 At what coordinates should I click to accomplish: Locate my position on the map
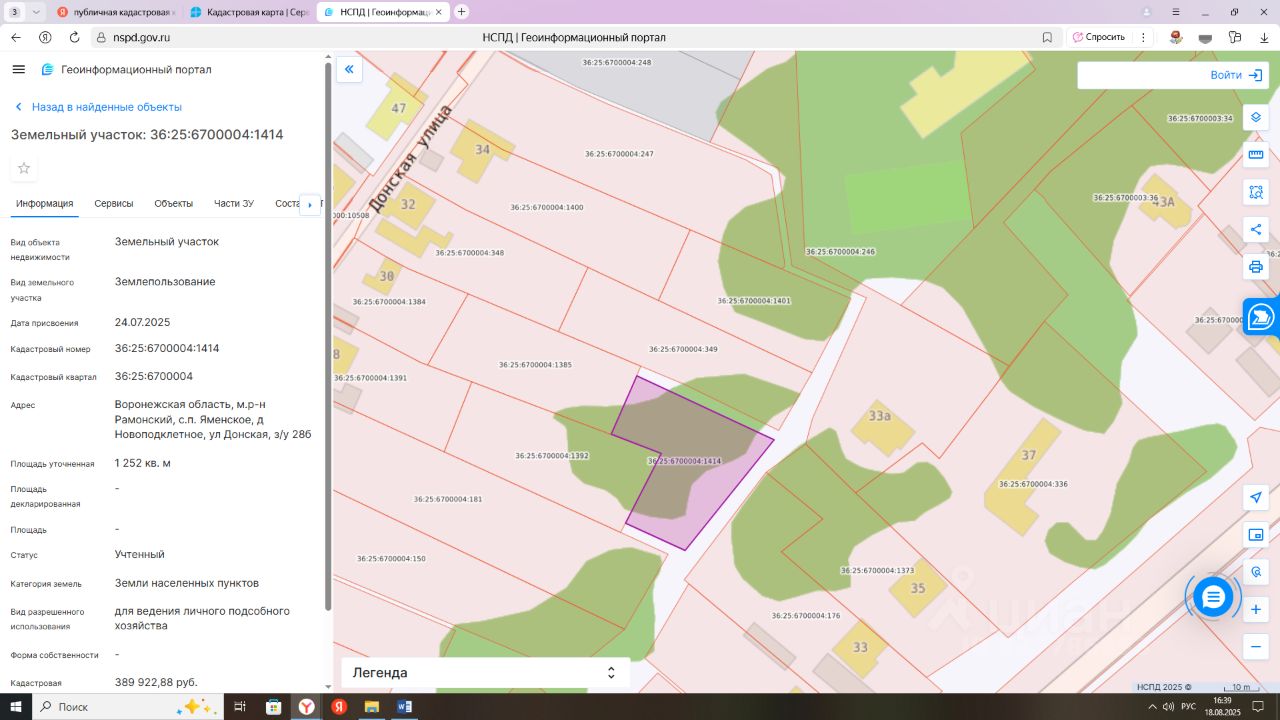(x=1256, y=497)
